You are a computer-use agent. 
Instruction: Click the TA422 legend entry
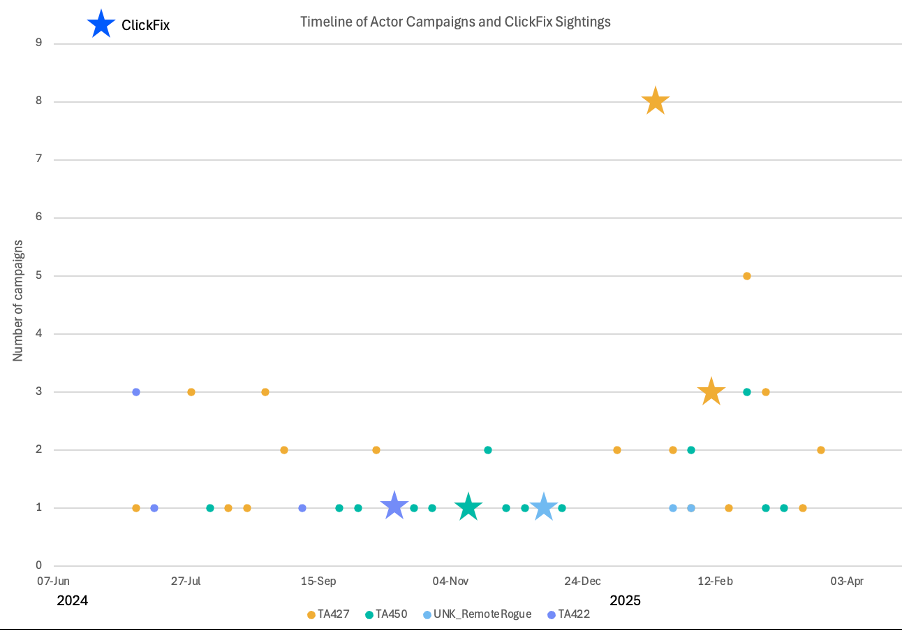pyautogui.click(x=569, y=614)
